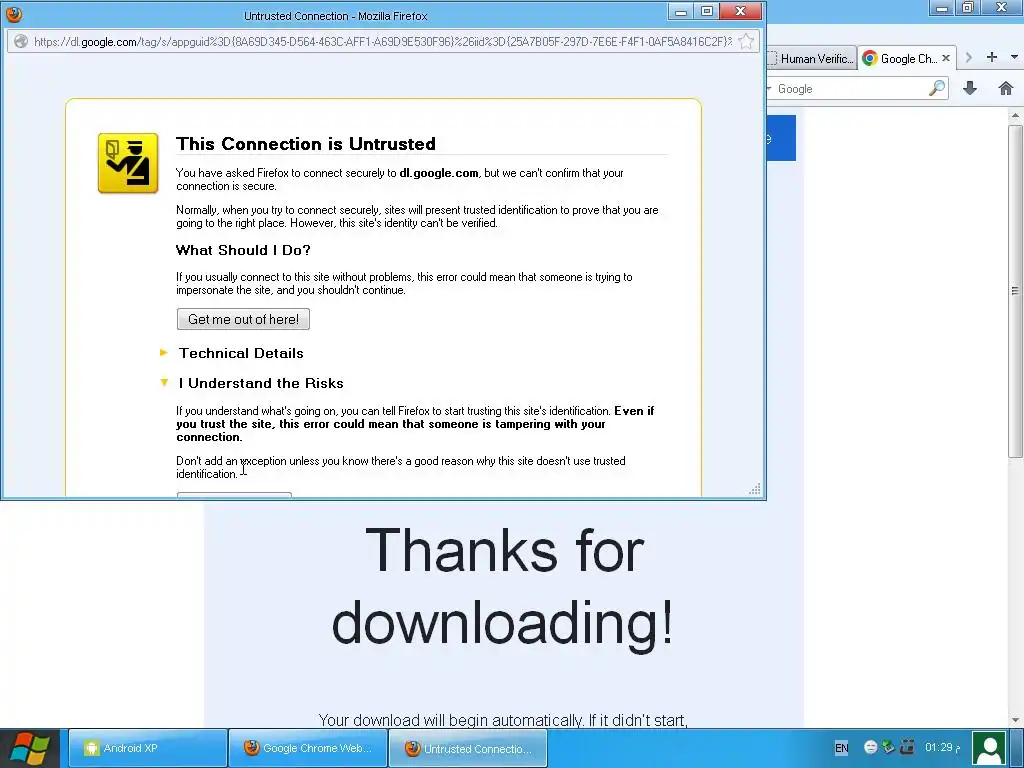This screenshot has width=1024, height=768.
Task: Click the scrollbar up arrow in the background window
Action: (x=1015, y=116)
